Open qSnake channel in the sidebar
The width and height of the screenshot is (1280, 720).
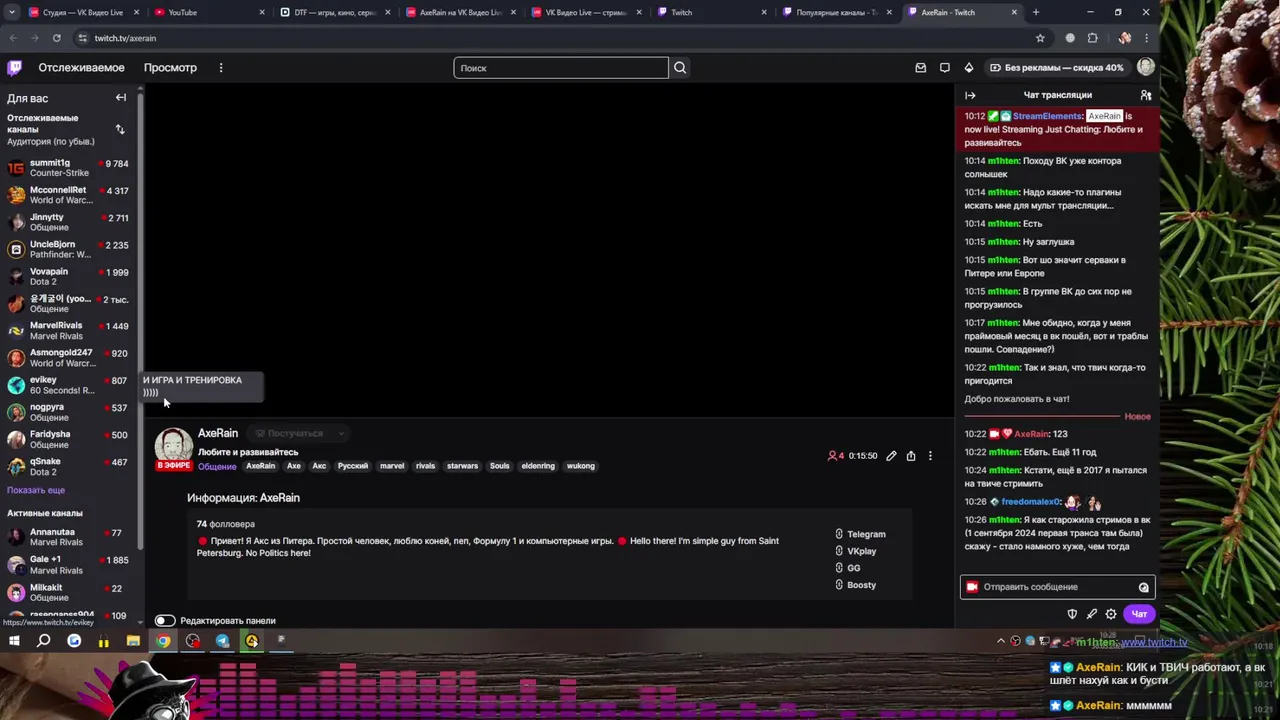coord(68,467)
